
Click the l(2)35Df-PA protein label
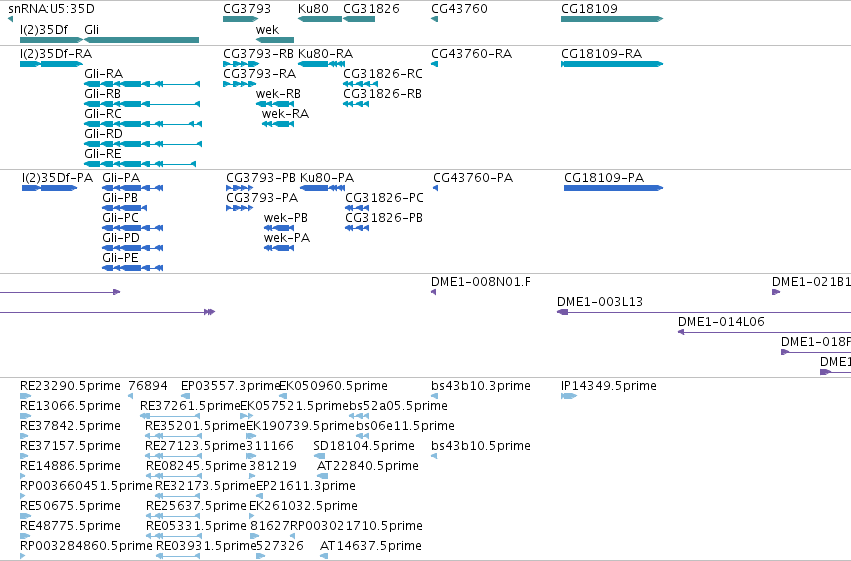57,178
